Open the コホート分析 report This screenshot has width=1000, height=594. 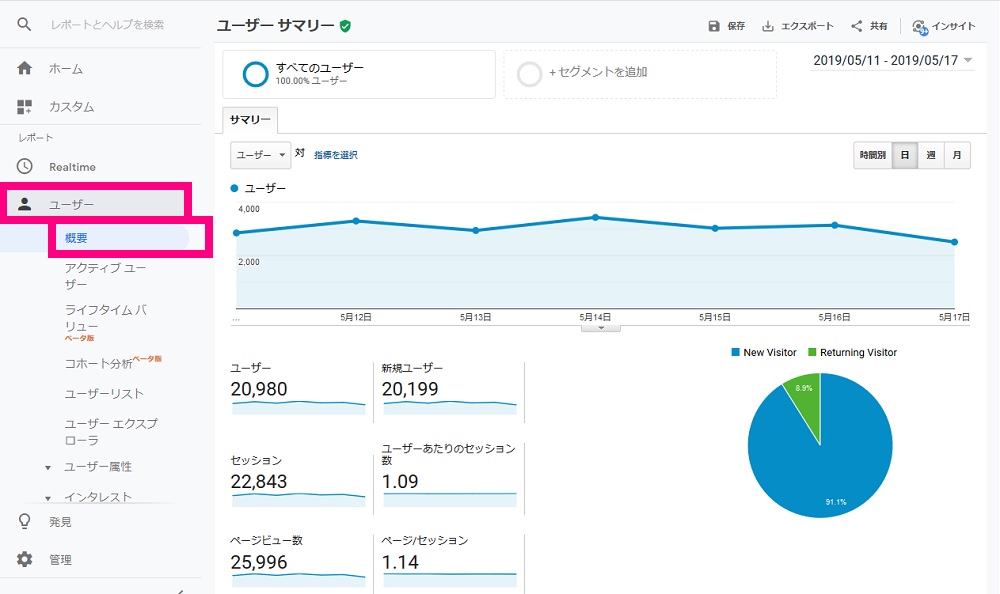pos(99,363)
